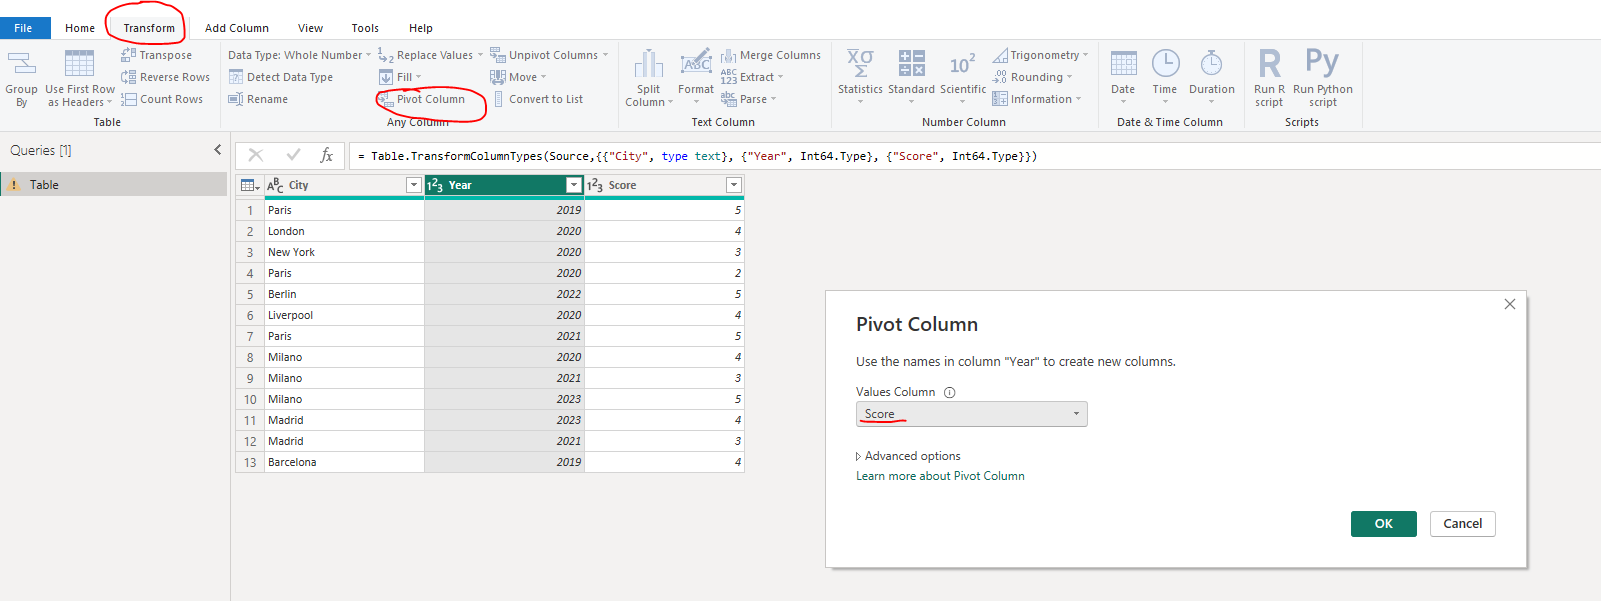The width and height of the screenshot is (1601, 601).
Task: Switch to the Home tab
Action: pos(80,28)
